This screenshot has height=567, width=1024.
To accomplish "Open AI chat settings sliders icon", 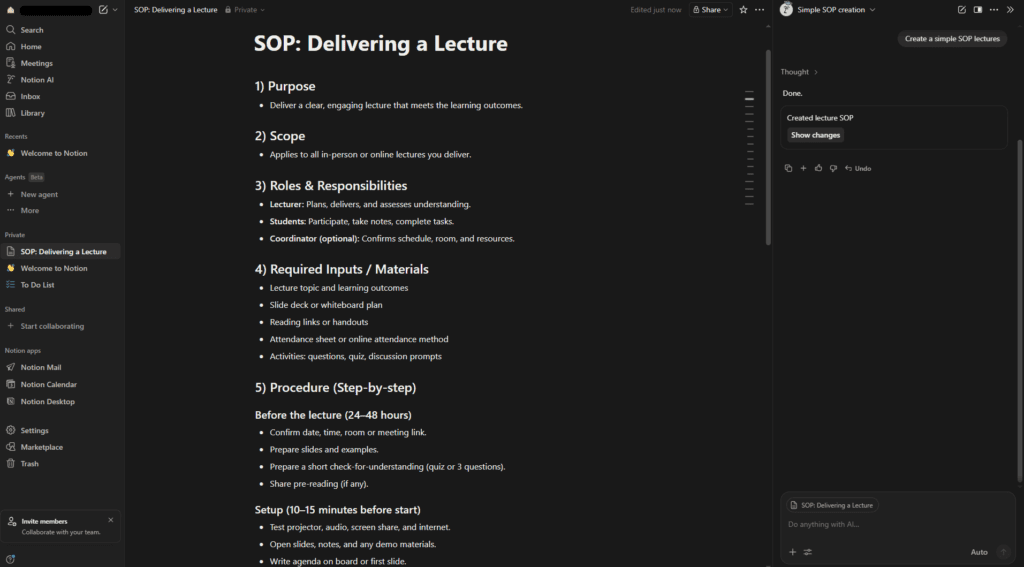I will click(807, 552).
